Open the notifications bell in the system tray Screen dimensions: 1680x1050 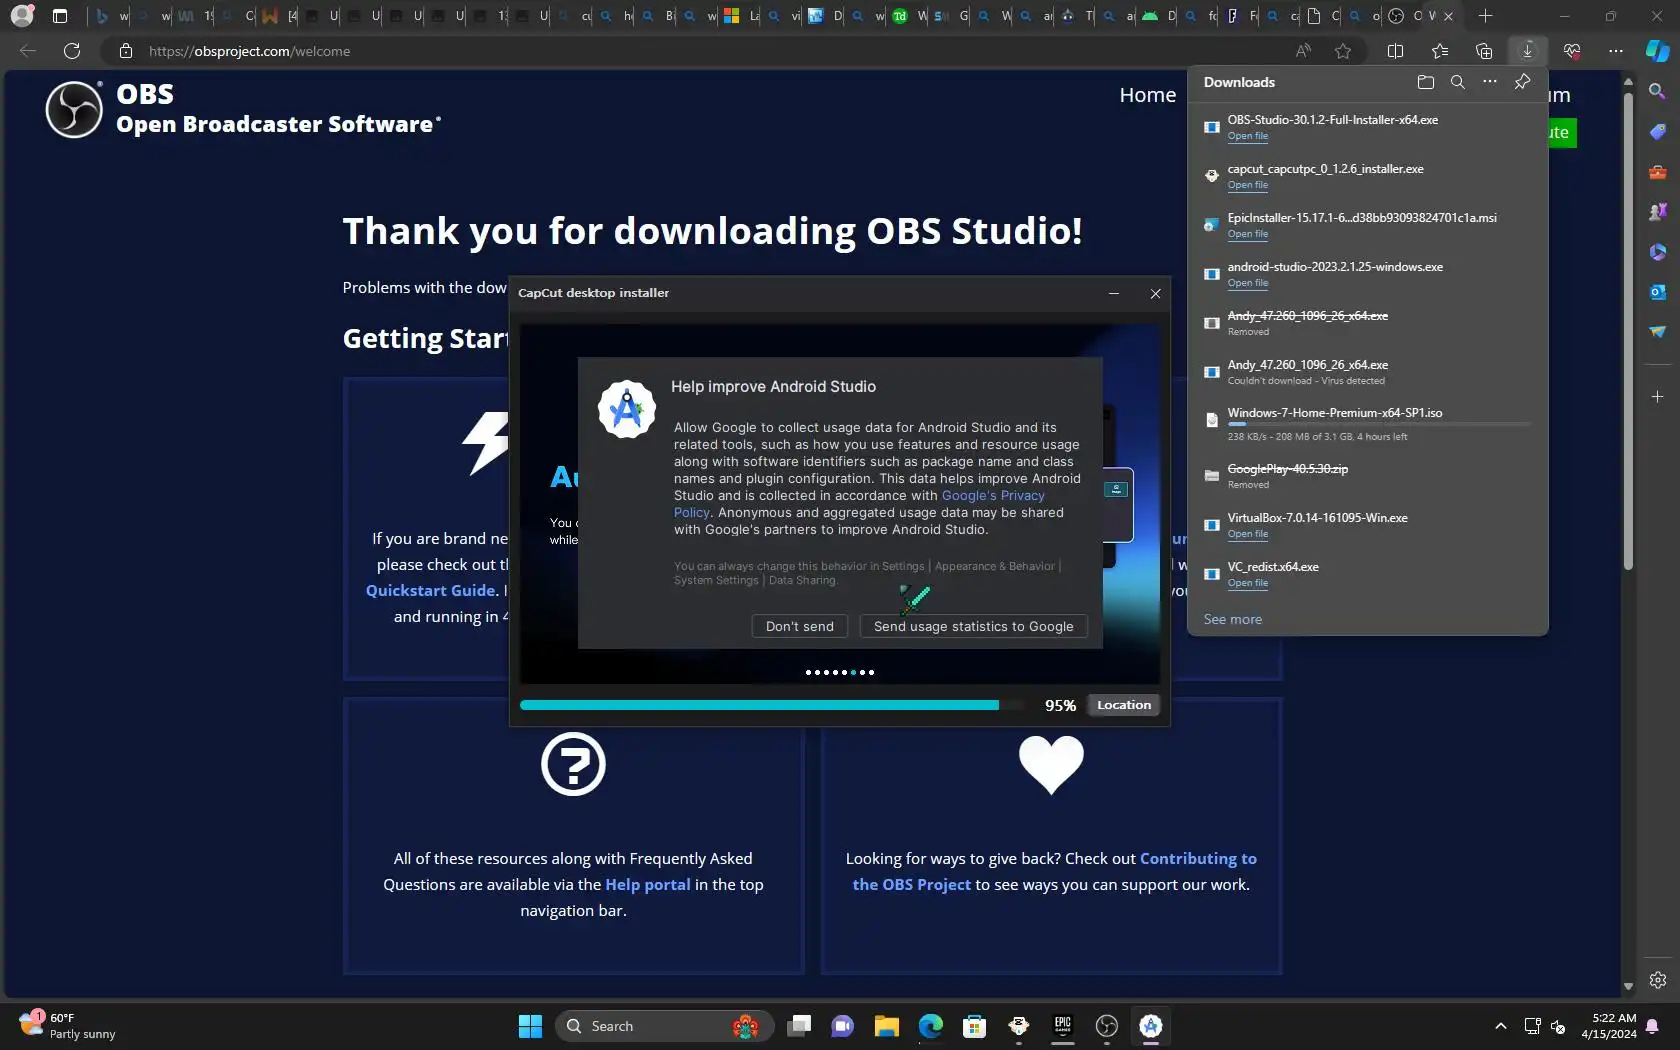click(x=1652, y=1026)
